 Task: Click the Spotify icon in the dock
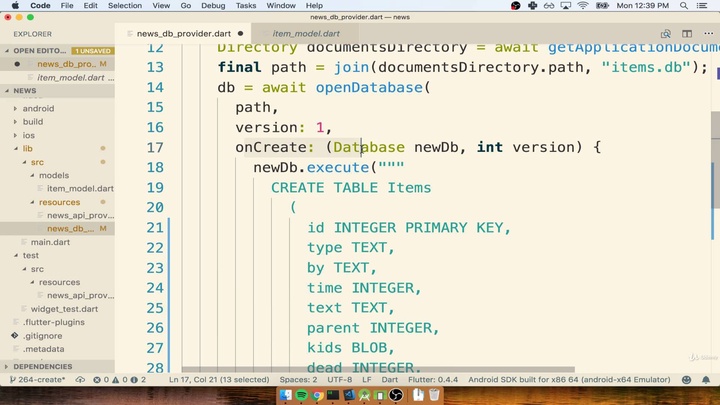click(301, 396)
